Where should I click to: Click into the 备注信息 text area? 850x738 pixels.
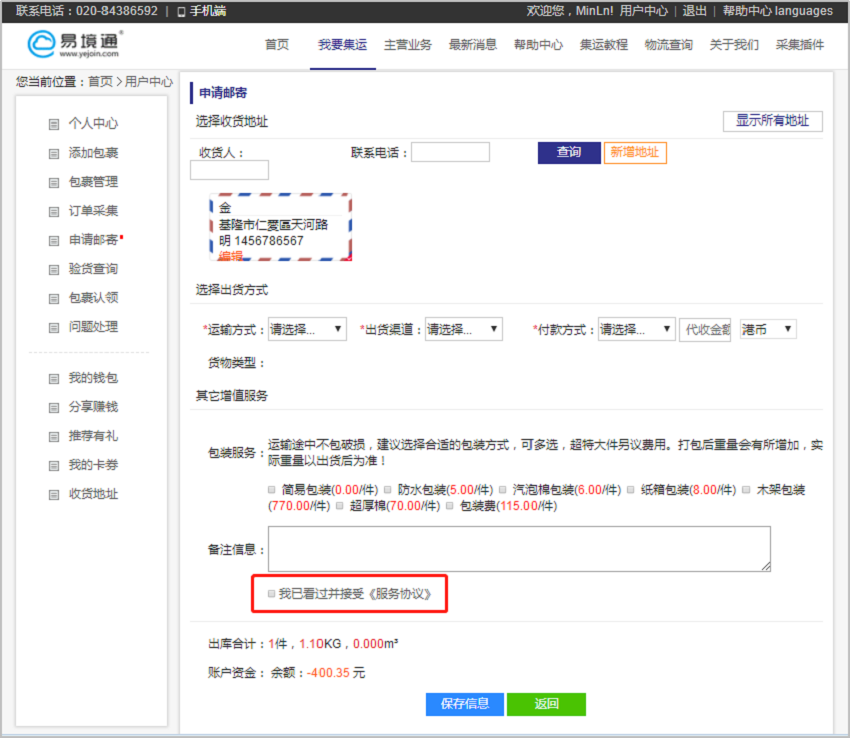(519, 548)
